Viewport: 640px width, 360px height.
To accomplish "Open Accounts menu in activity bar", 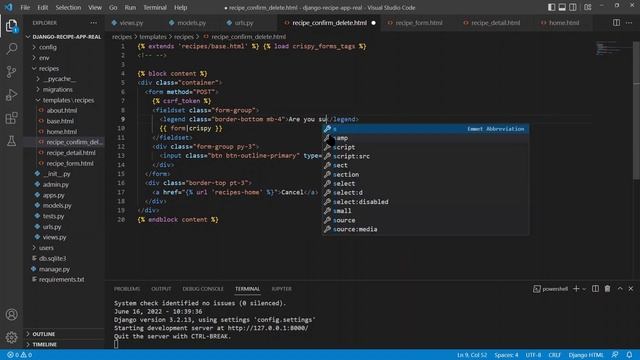I will click(x=11, y=315).
